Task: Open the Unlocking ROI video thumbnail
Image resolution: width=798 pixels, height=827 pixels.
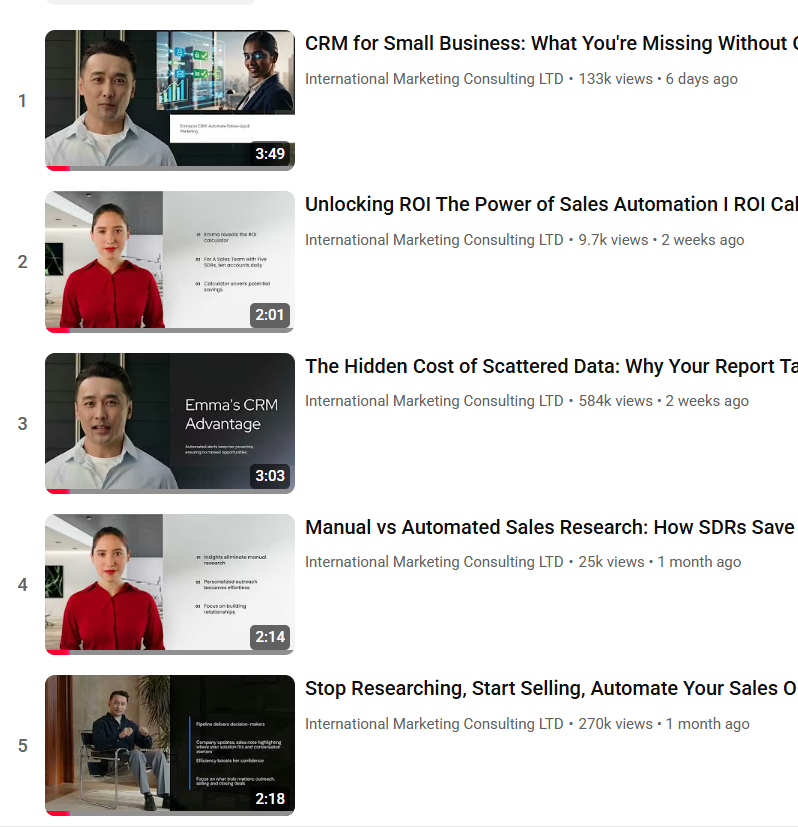Action: coord(170,262)
